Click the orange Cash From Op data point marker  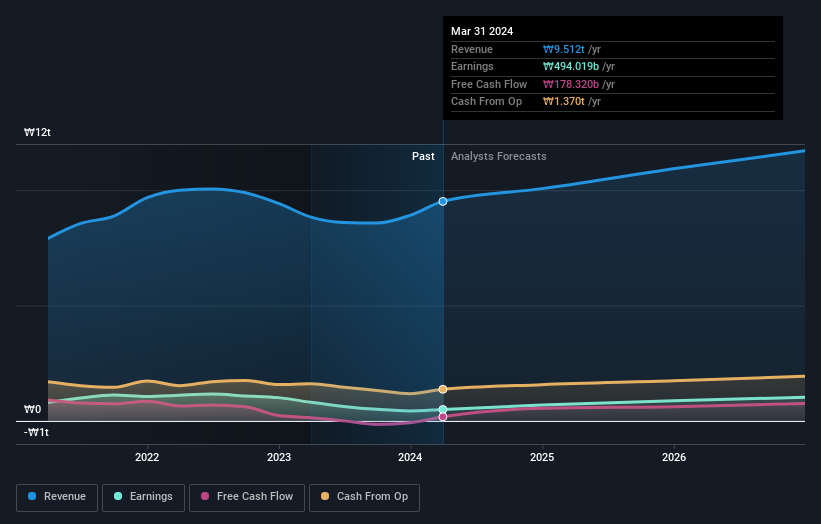[x=443, y=389]
